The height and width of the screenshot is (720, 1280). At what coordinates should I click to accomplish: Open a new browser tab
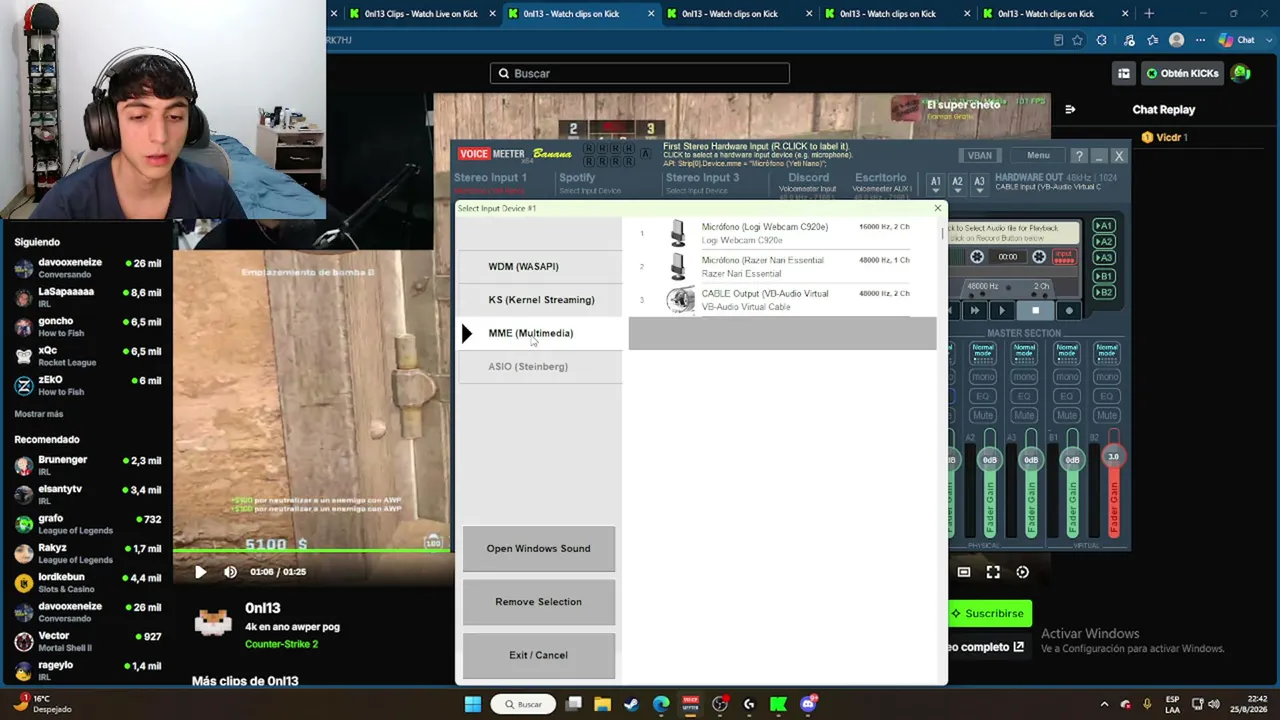pos(1149,14)
